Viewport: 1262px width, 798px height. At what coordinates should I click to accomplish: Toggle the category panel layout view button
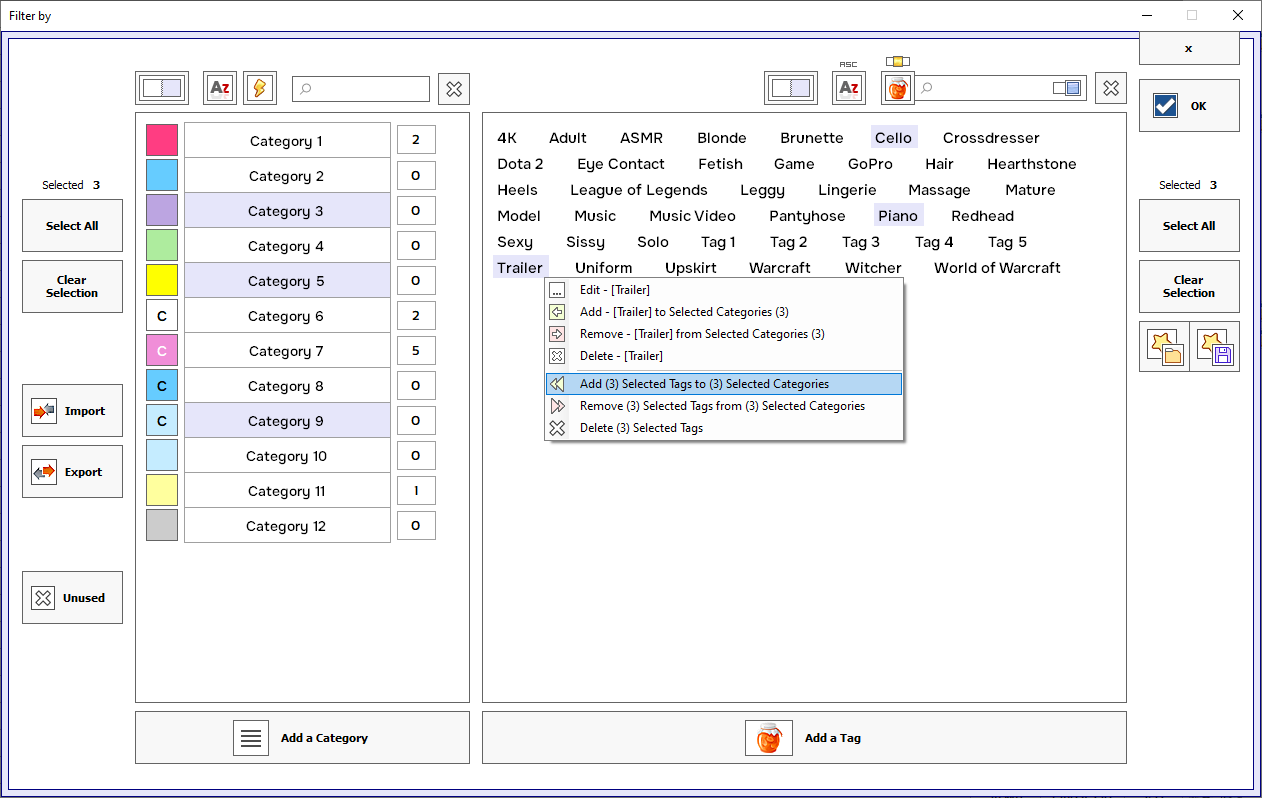(162, 88)
